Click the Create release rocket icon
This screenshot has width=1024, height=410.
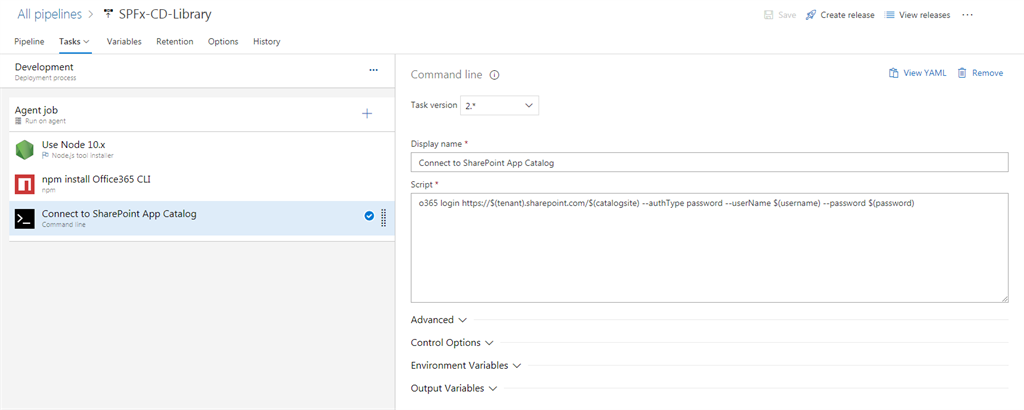811,15
